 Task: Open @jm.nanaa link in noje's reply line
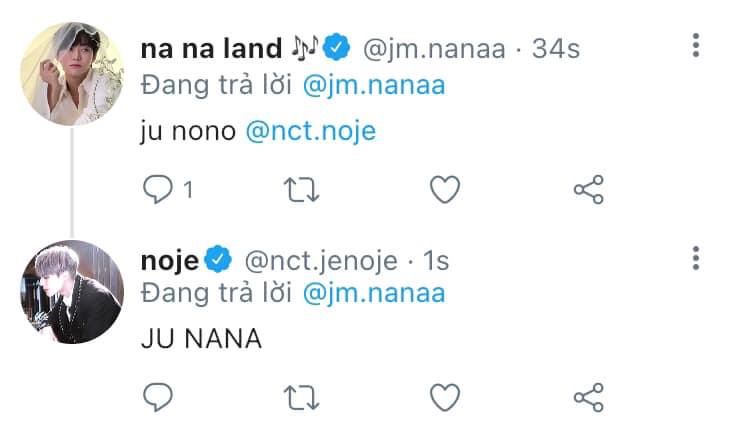click(373, 293)
